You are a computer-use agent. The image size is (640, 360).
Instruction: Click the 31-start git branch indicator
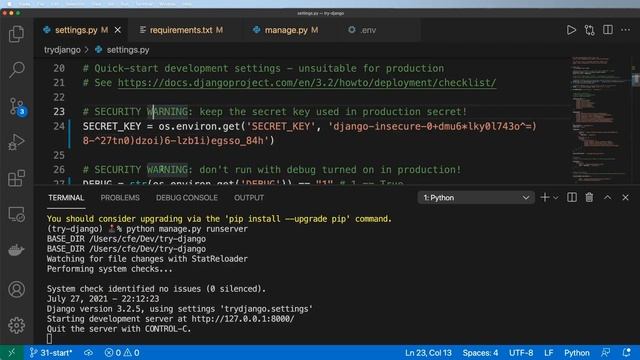pos(51,353)
